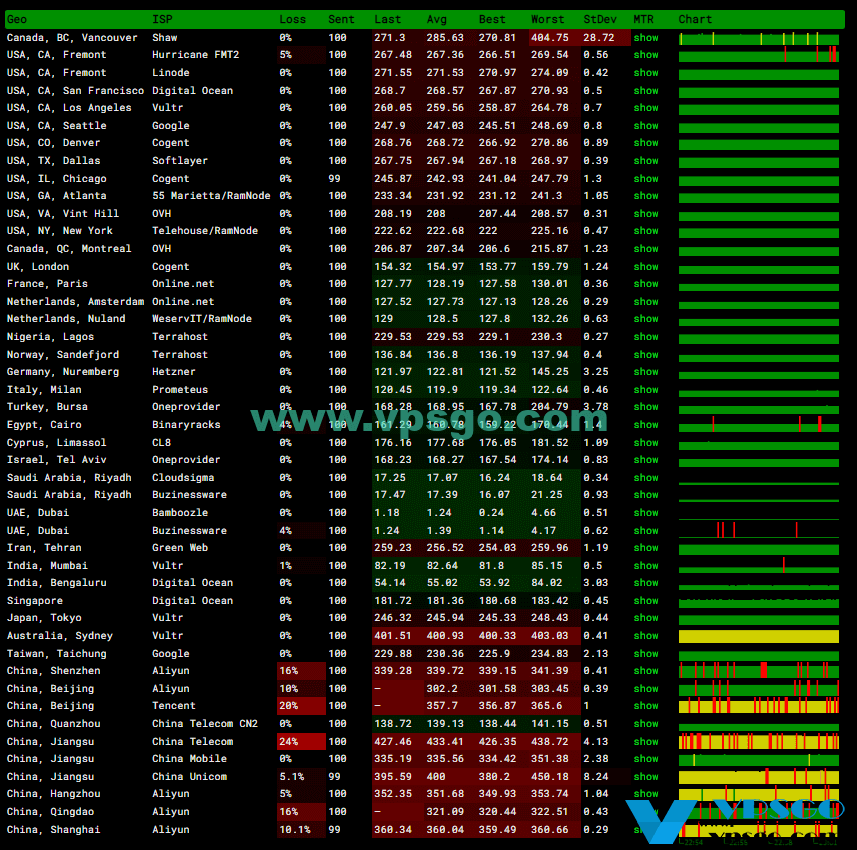Open the MTR show link for Vancouver Shaw
The height and width of the screenshot is (850, 857).
coord(645,38)
